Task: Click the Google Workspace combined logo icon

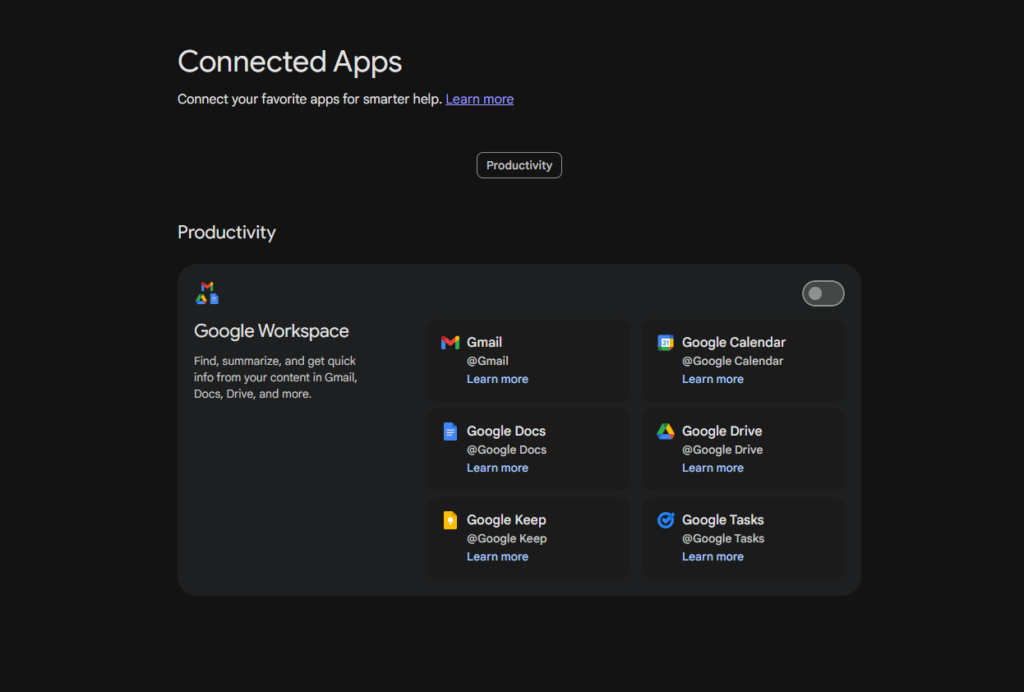Action: point(207,293)
